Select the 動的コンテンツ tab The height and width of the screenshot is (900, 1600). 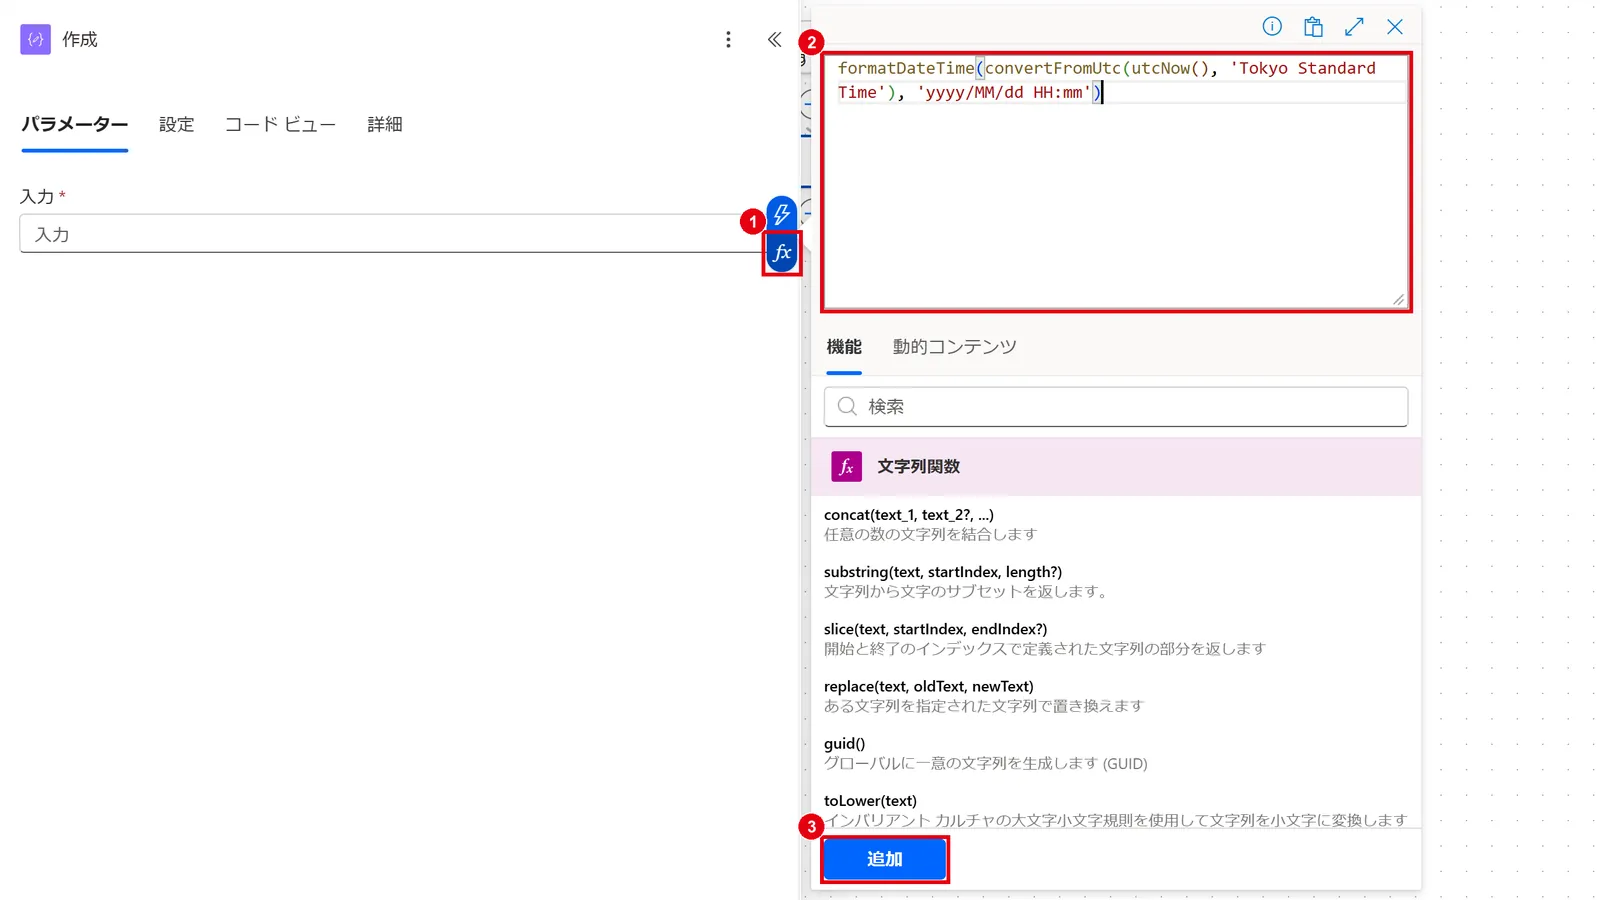click(954, 347)
